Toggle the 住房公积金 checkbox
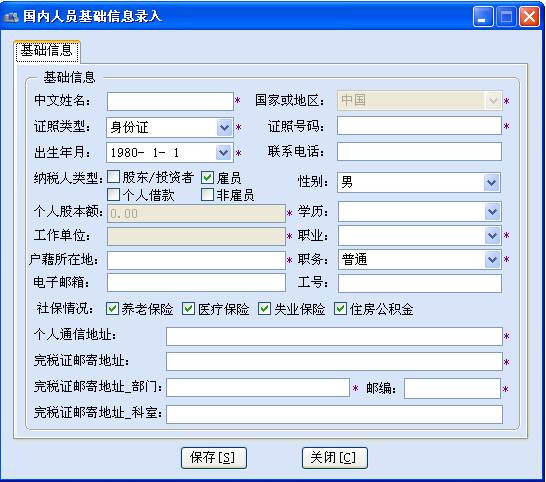This screenshot has width=546, height=482. click(341, 309)
